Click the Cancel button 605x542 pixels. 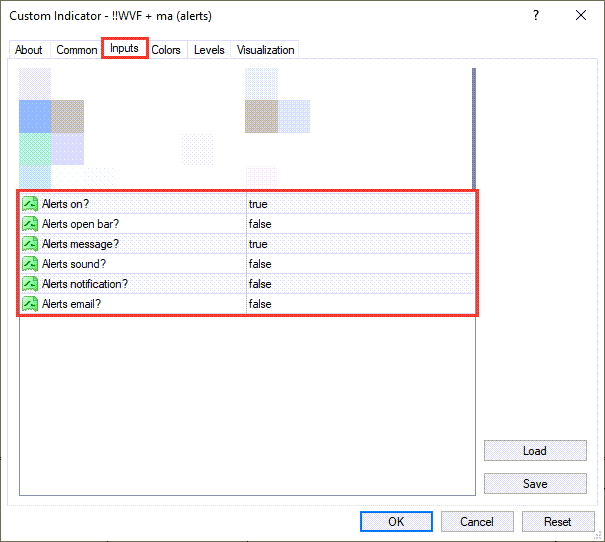point(477,522)
